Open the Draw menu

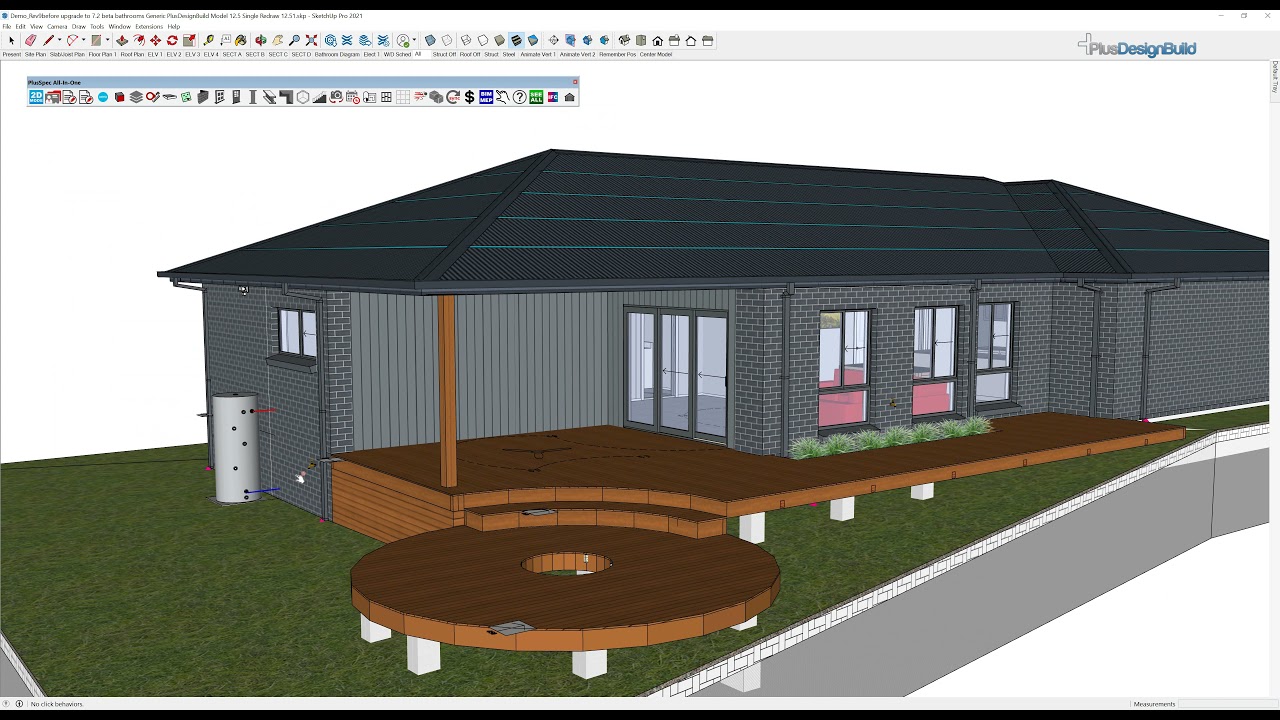point(78,27)
